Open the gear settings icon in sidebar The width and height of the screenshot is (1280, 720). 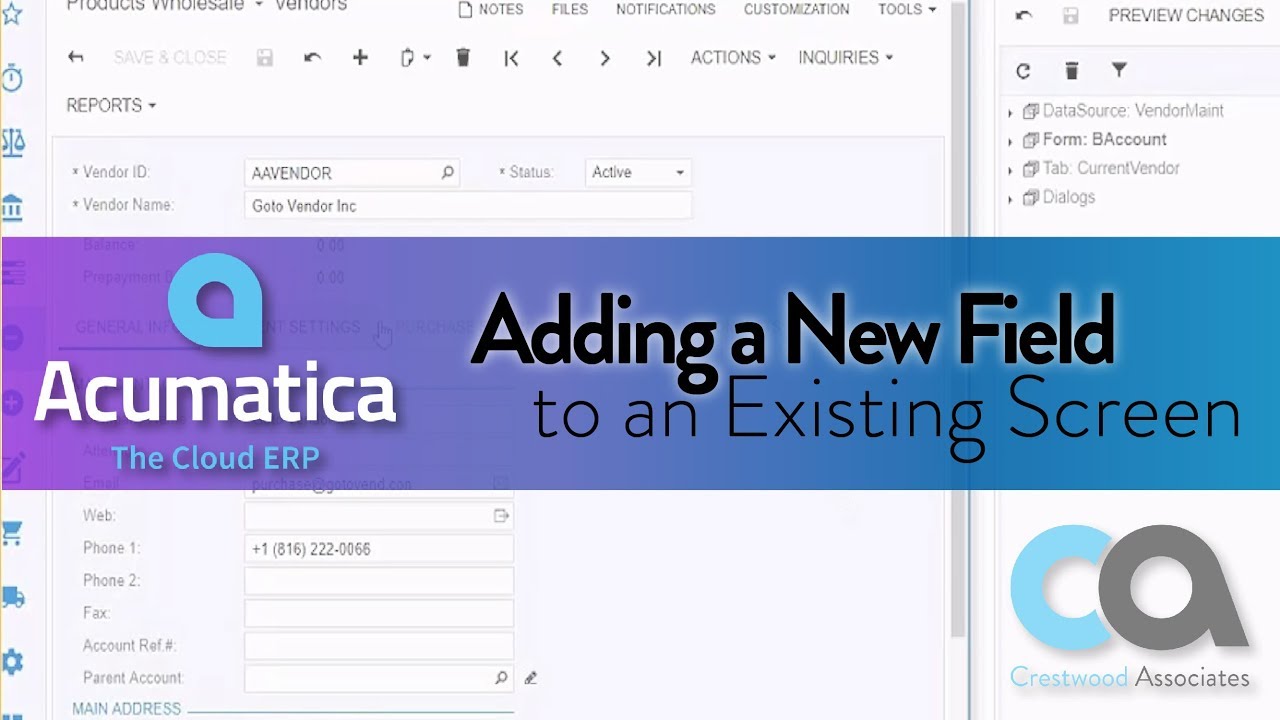tap(12, 661)
